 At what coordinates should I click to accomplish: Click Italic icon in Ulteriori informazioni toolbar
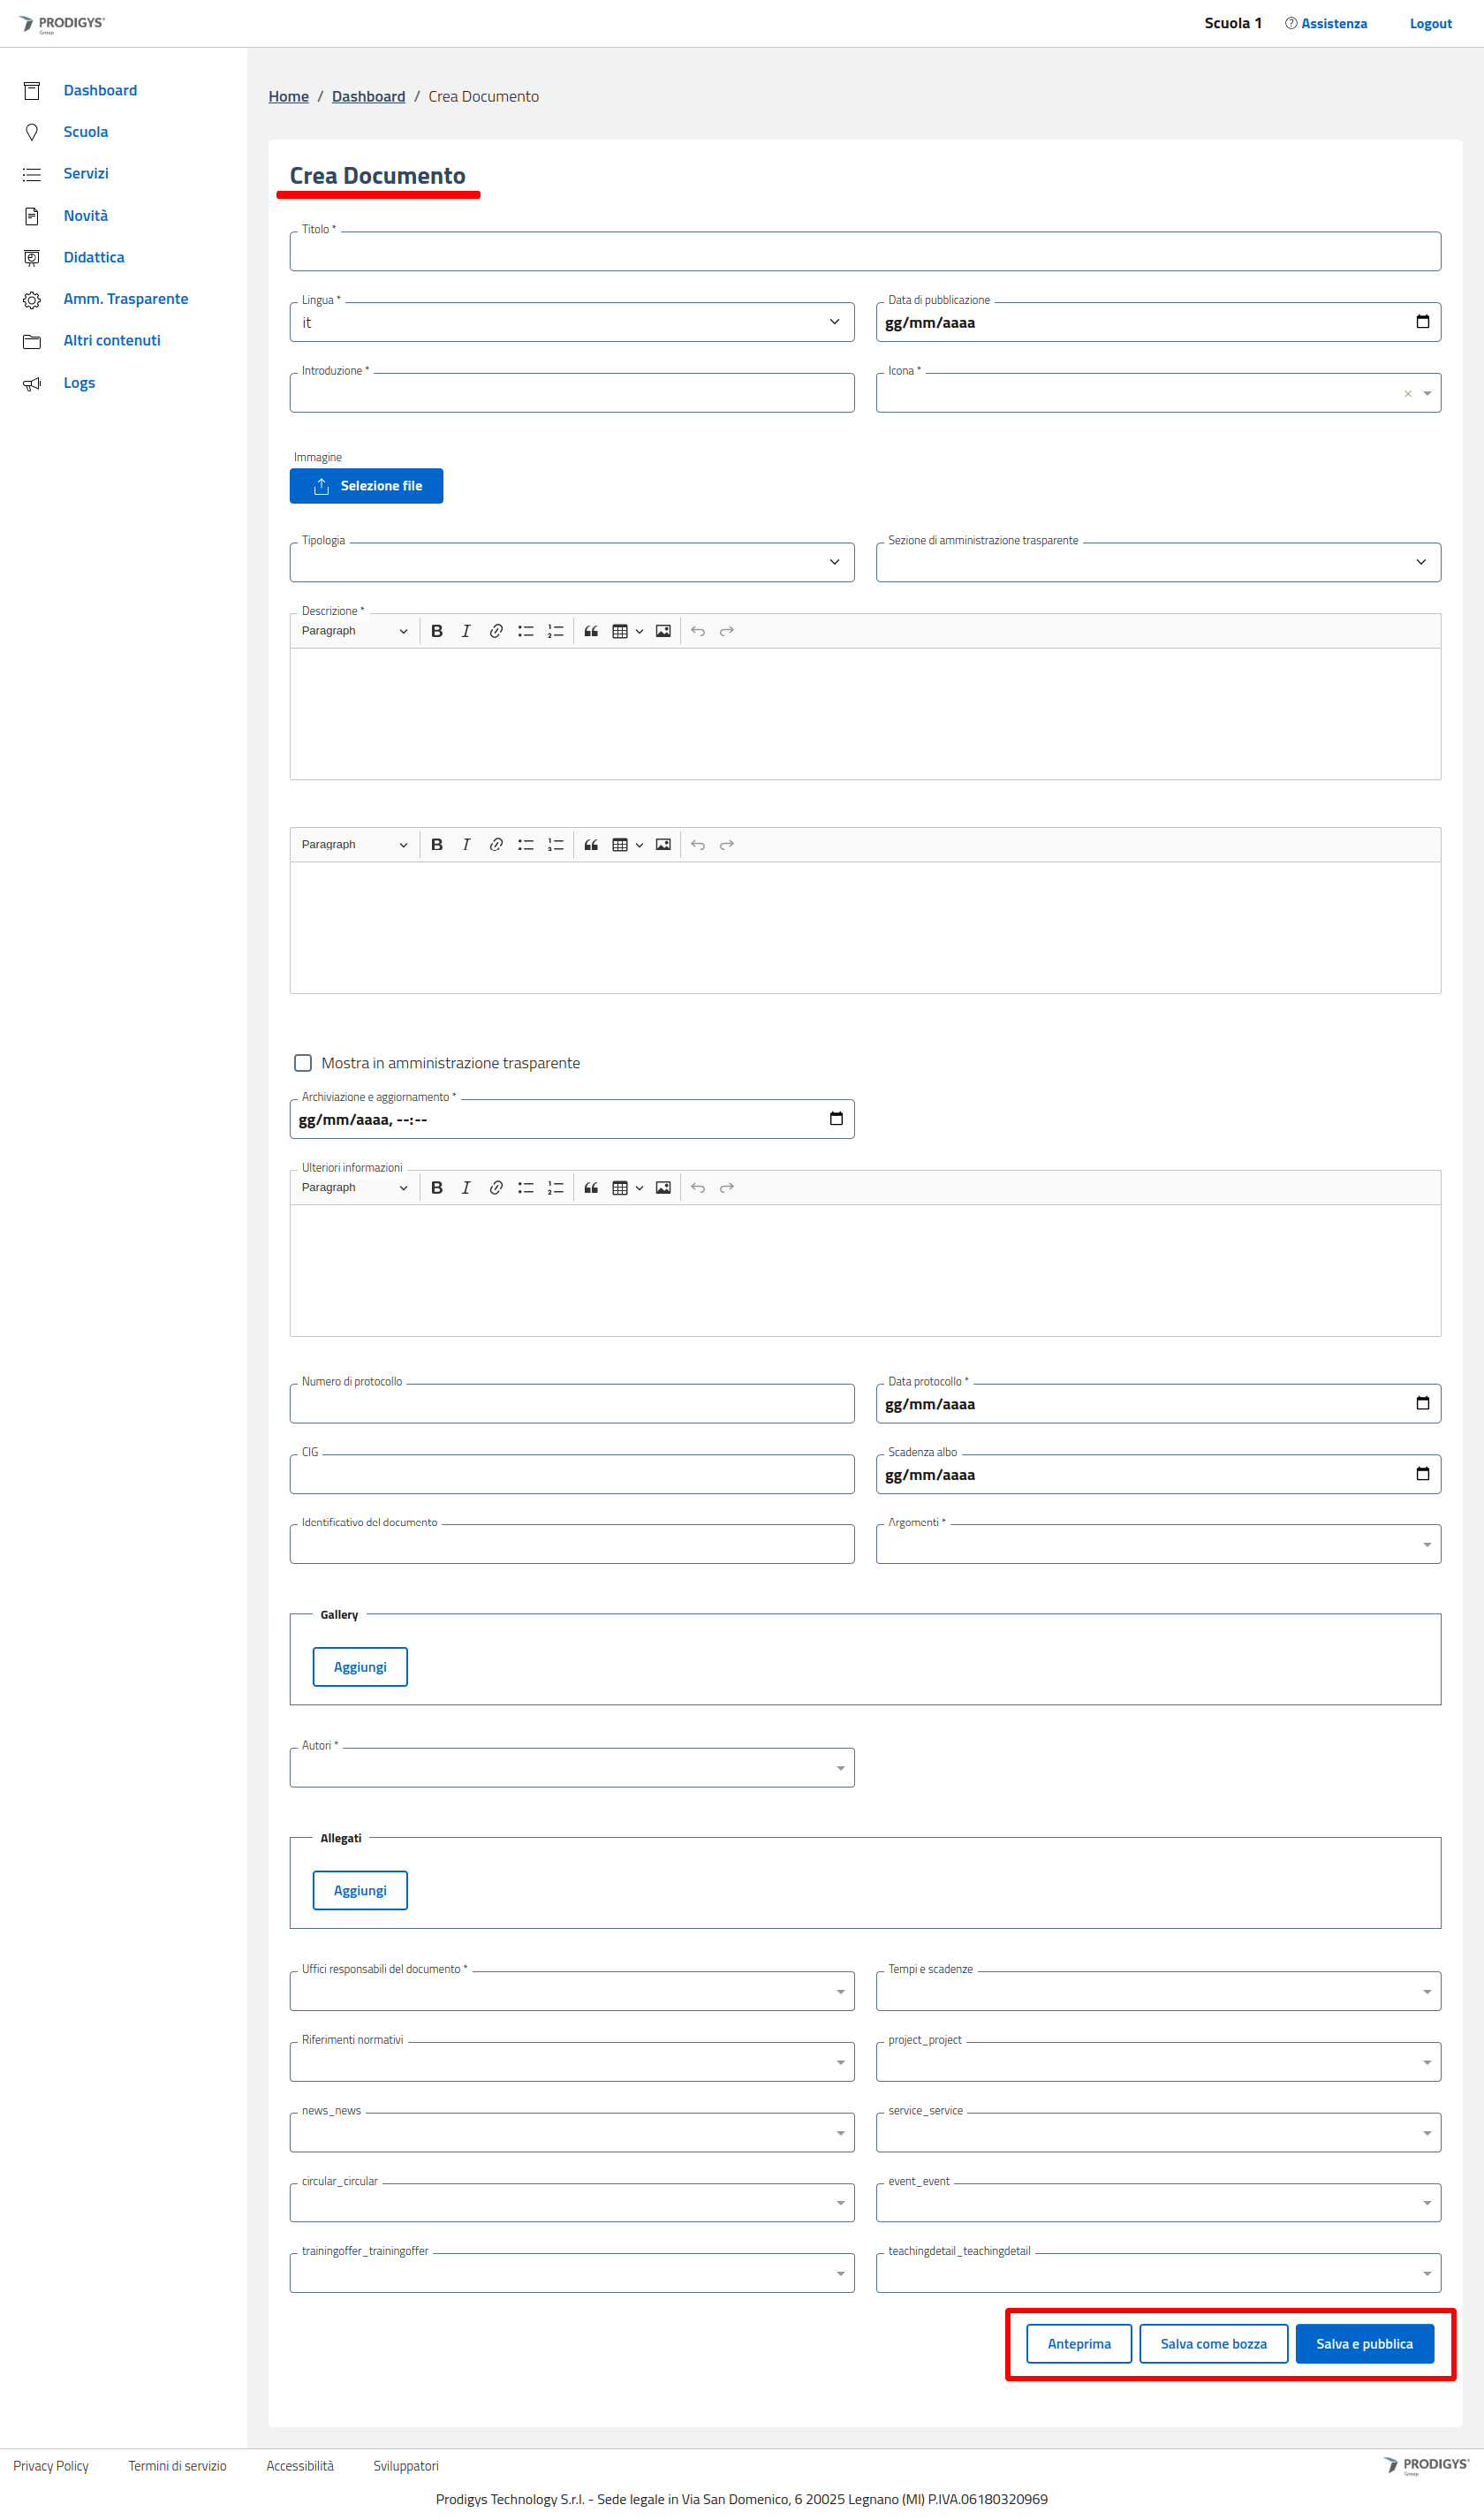coord(466,1187)
